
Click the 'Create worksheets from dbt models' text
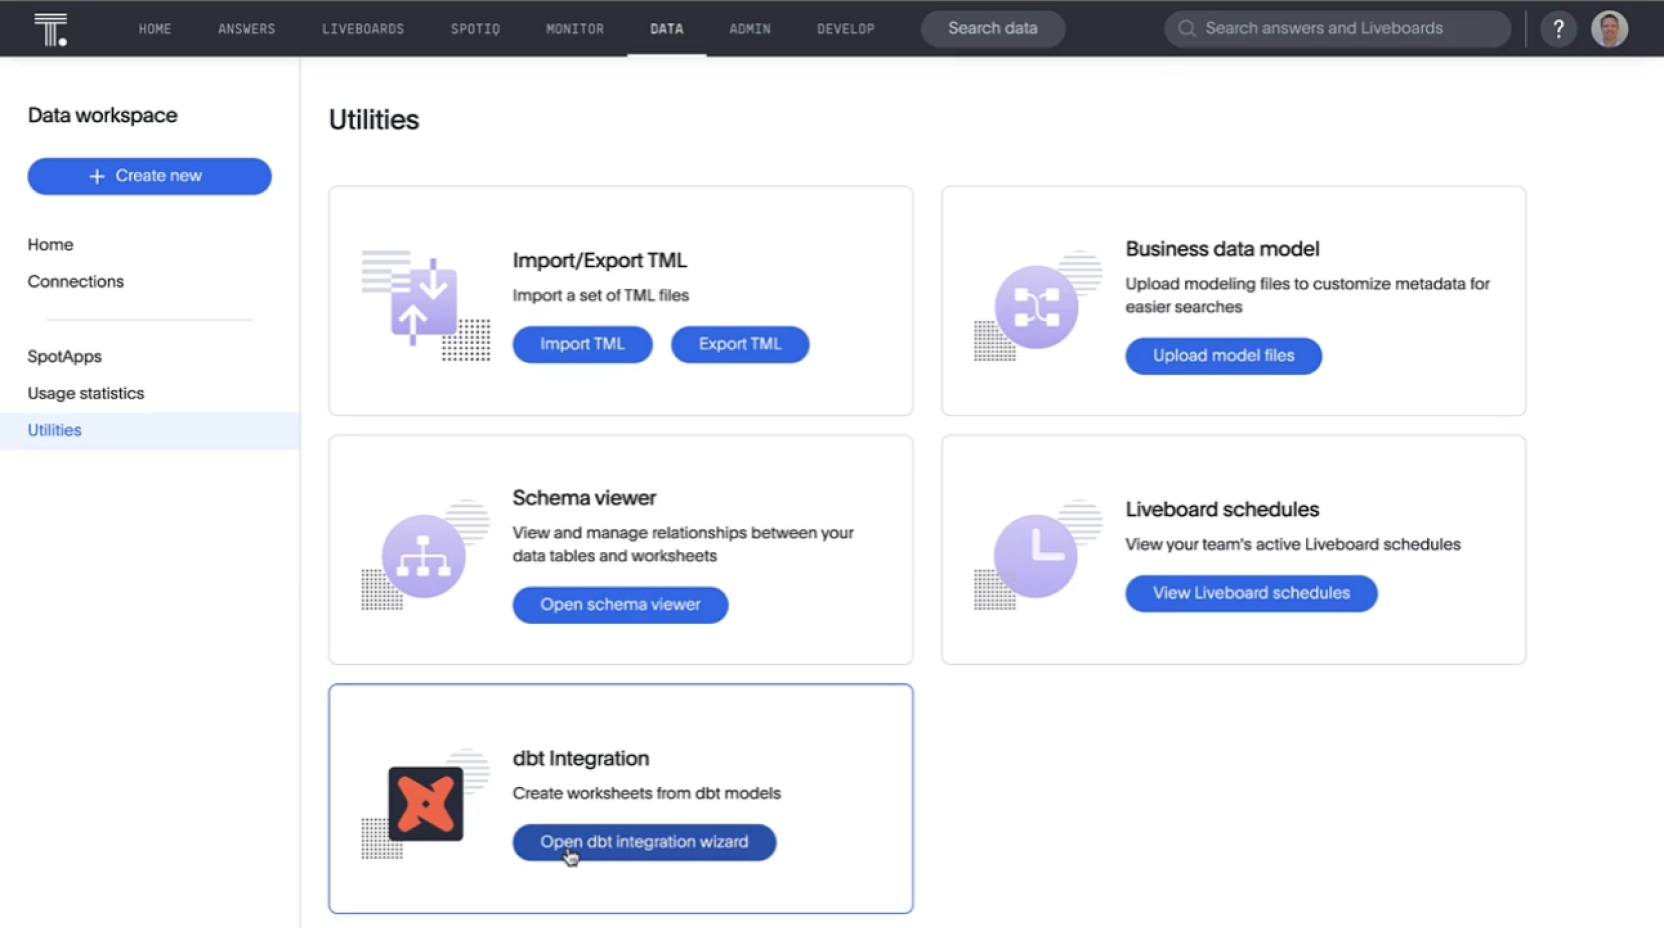(647, 793)
